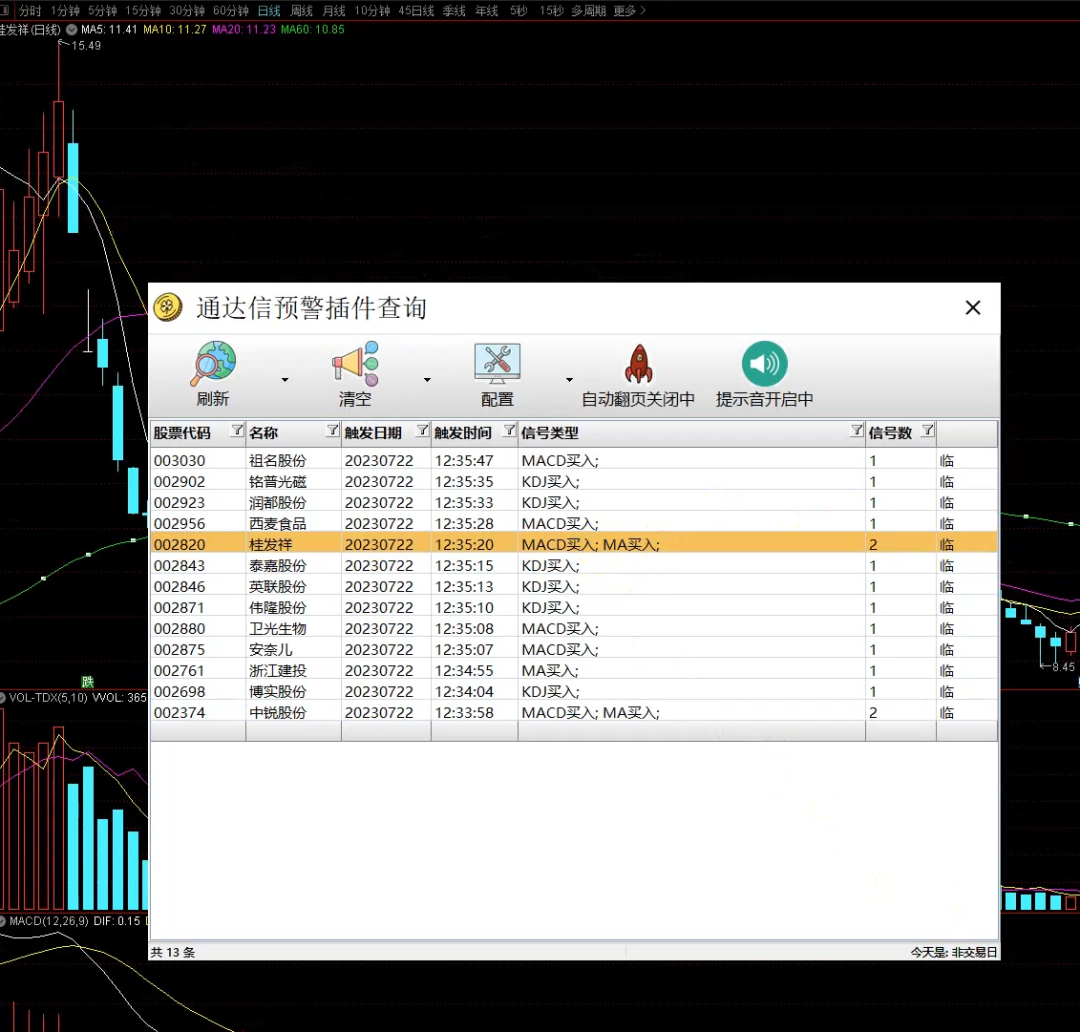Select the highlighted 桂发祥 row
This screenshot has height=1032, width=1080.
[574, 544]
